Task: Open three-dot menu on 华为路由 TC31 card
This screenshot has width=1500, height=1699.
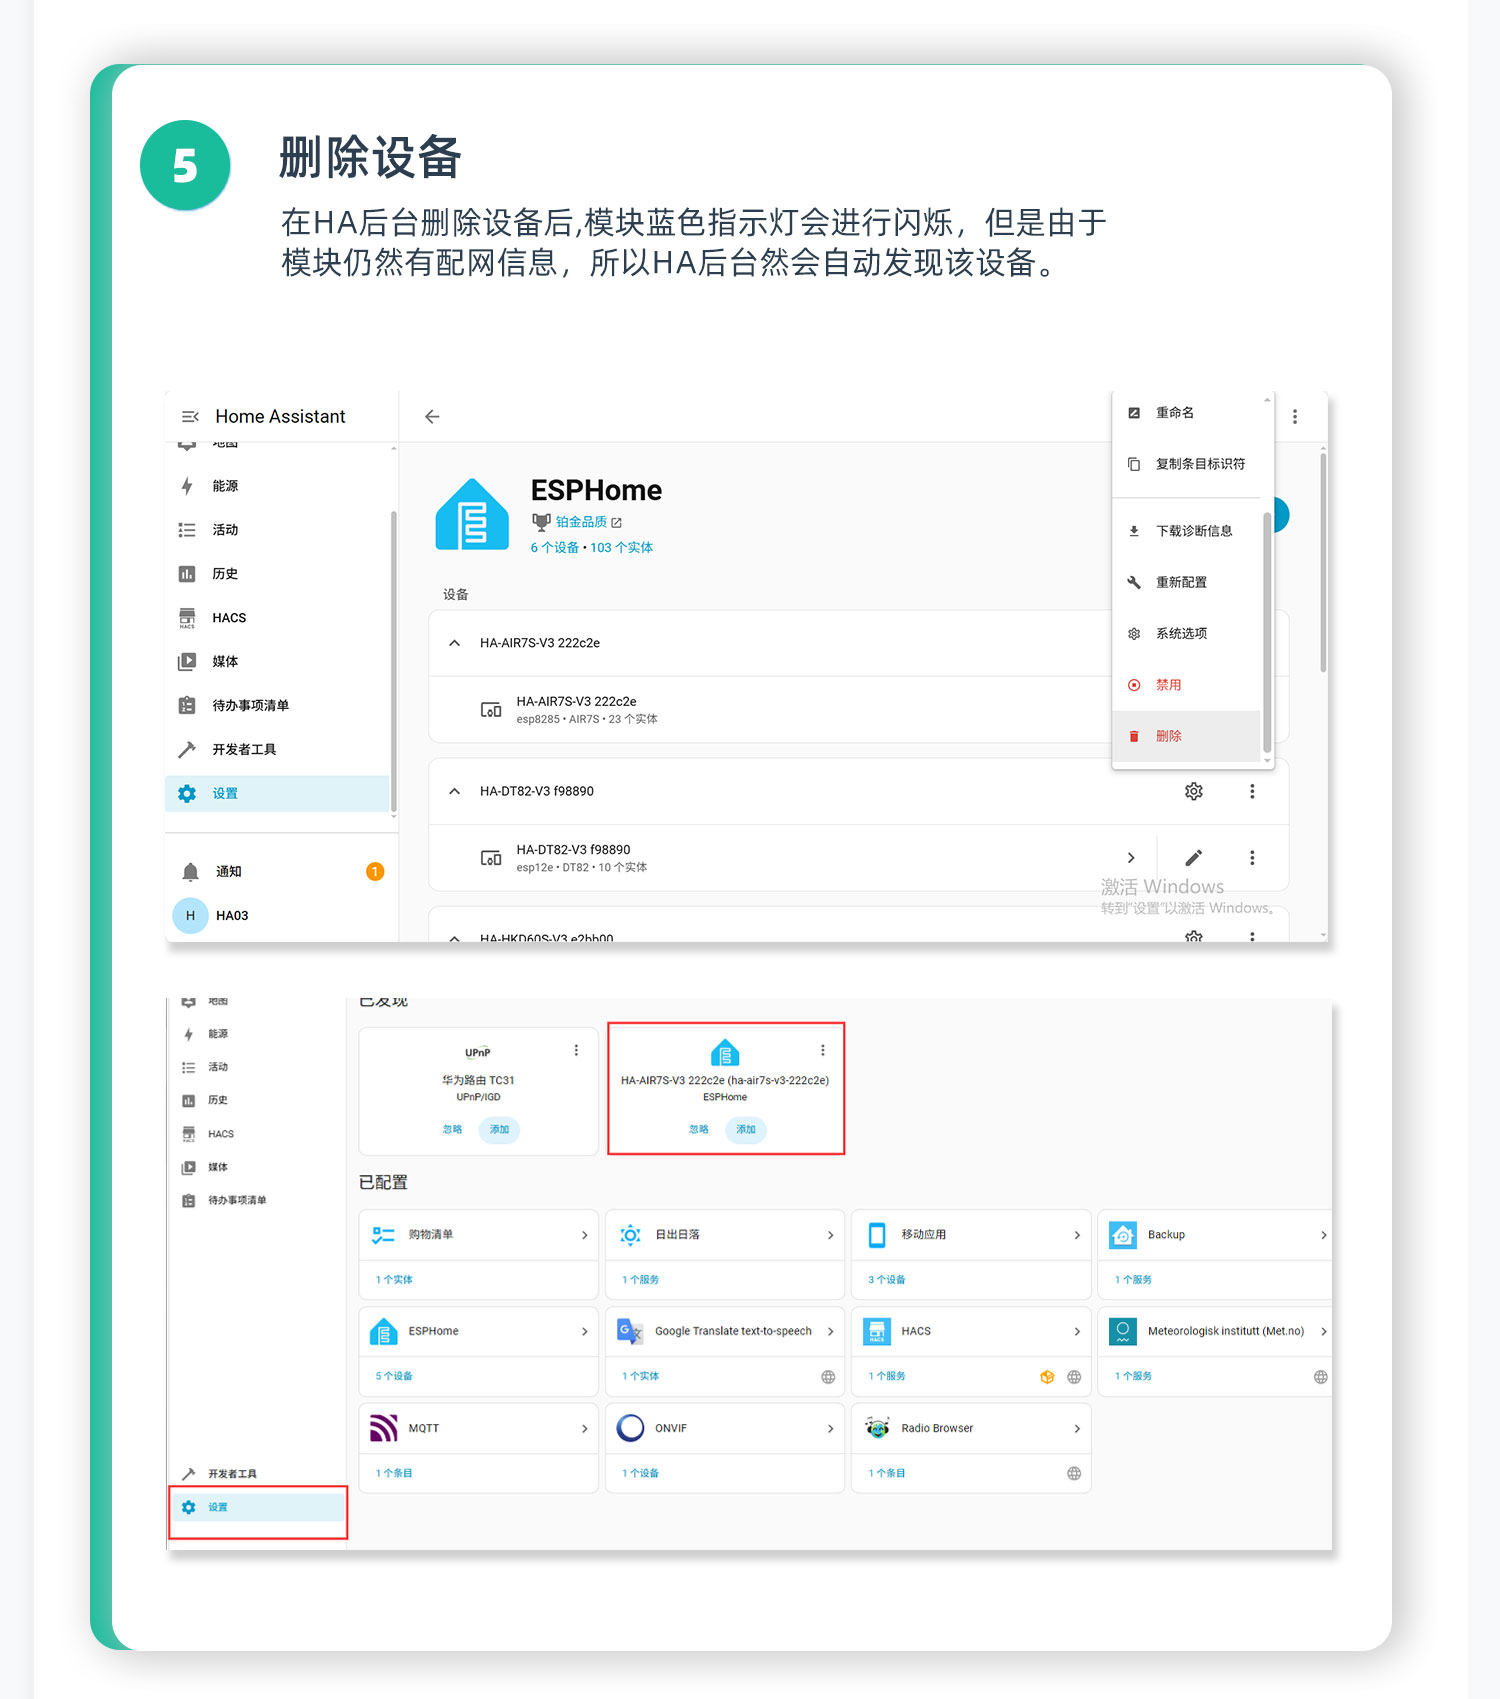Action: [x=576, y=1050]
